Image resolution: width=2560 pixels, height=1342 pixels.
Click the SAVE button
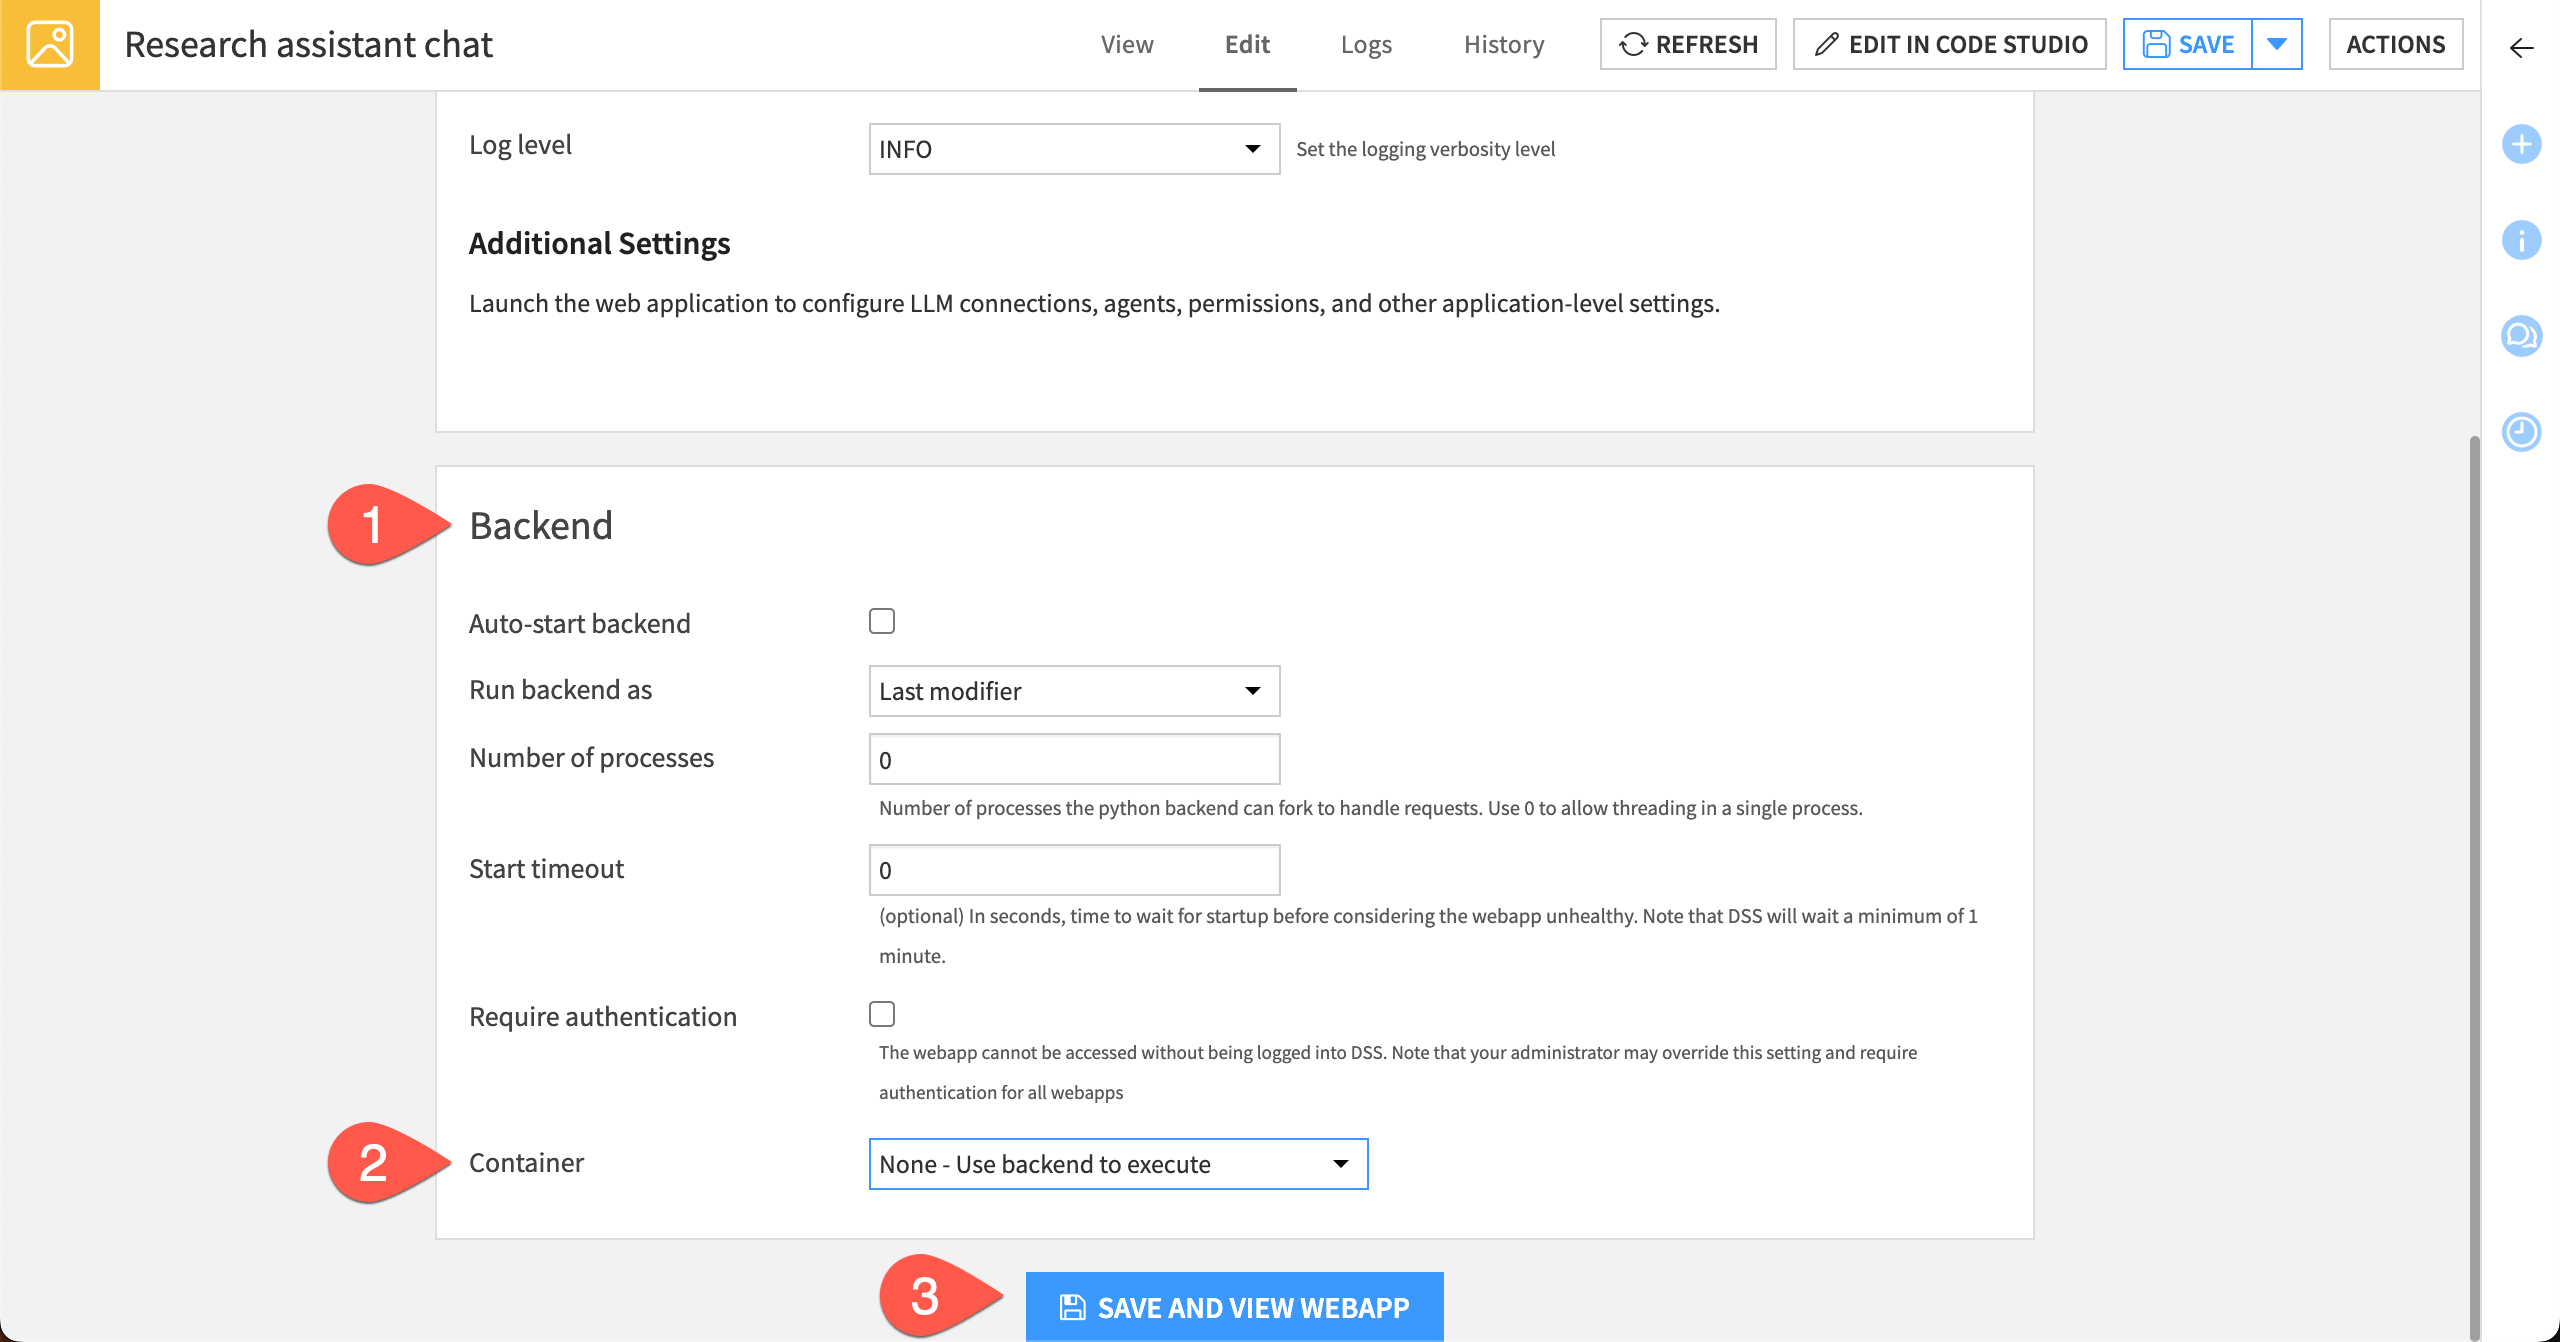2188,44
